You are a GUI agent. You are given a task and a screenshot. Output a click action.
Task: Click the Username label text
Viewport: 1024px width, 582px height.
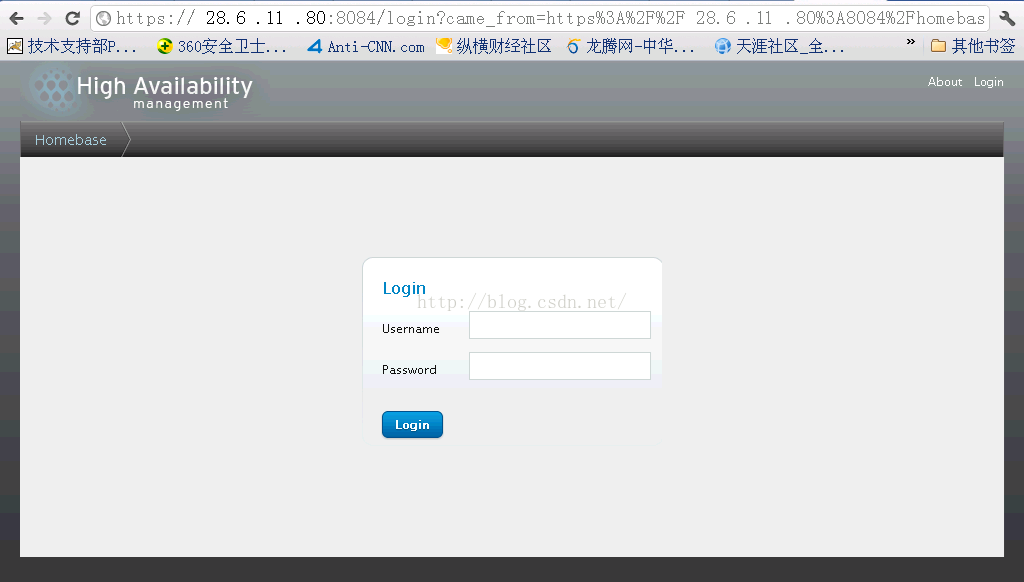411,329
